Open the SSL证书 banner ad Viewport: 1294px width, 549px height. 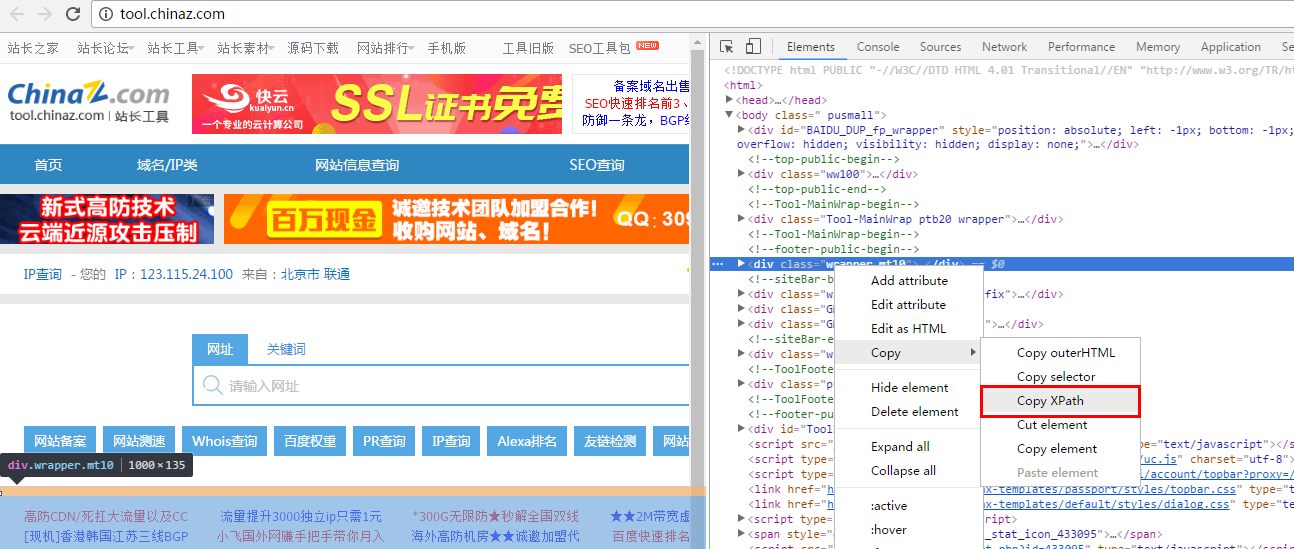point(377,105)
